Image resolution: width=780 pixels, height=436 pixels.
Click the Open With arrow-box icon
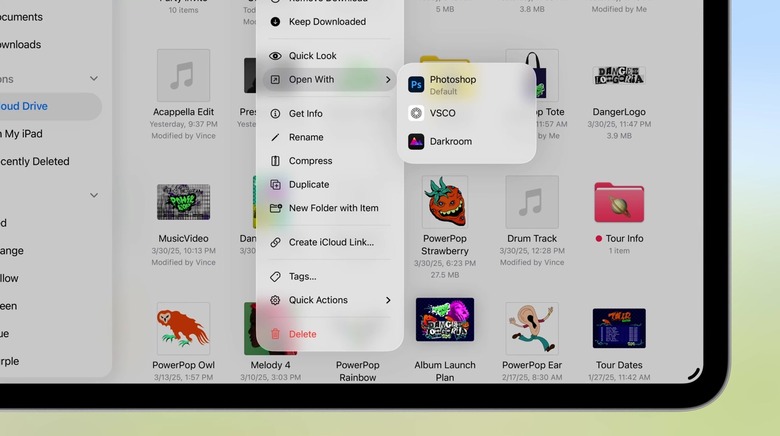pos(275,79)
